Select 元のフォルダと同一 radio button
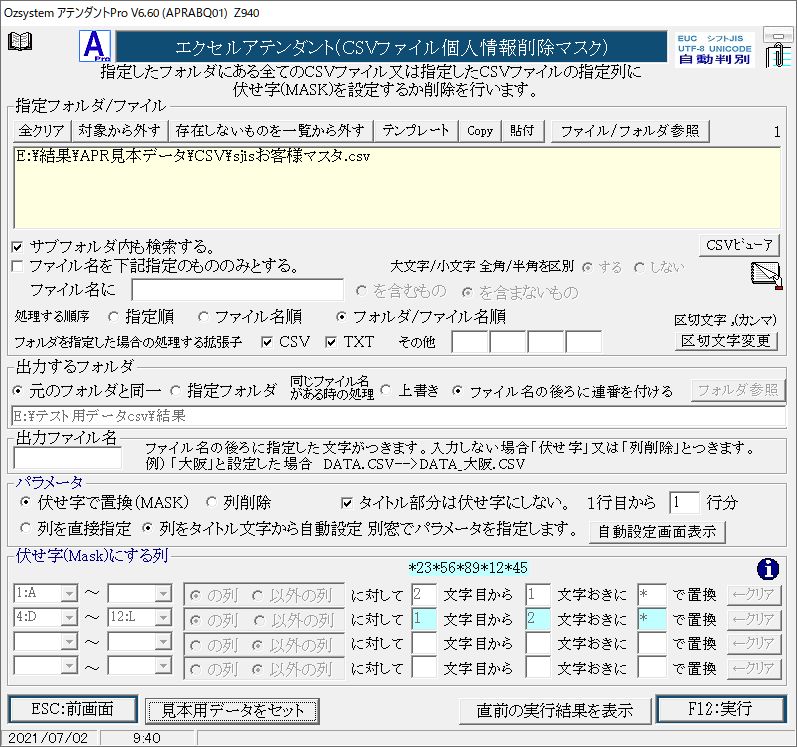This screenshot has height=747, width=797. (18, 391)
